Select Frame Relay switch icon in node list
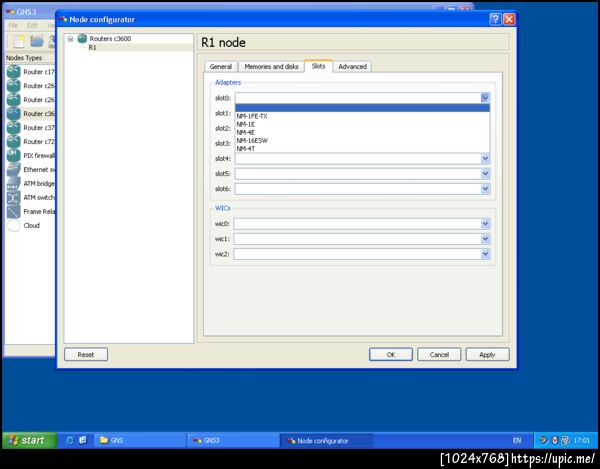Screen dimensions: 600x469 point(13,212)
